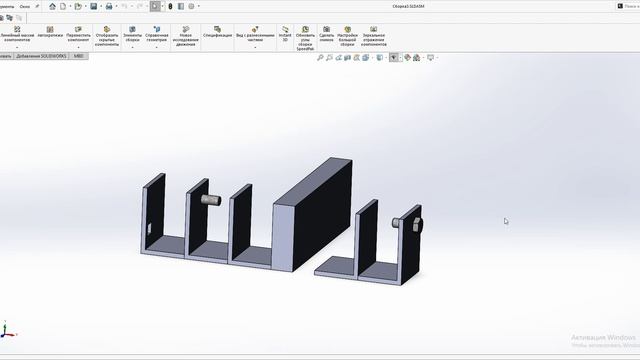
Task: Open View Orientation cube icon
Action: point(366,58)
